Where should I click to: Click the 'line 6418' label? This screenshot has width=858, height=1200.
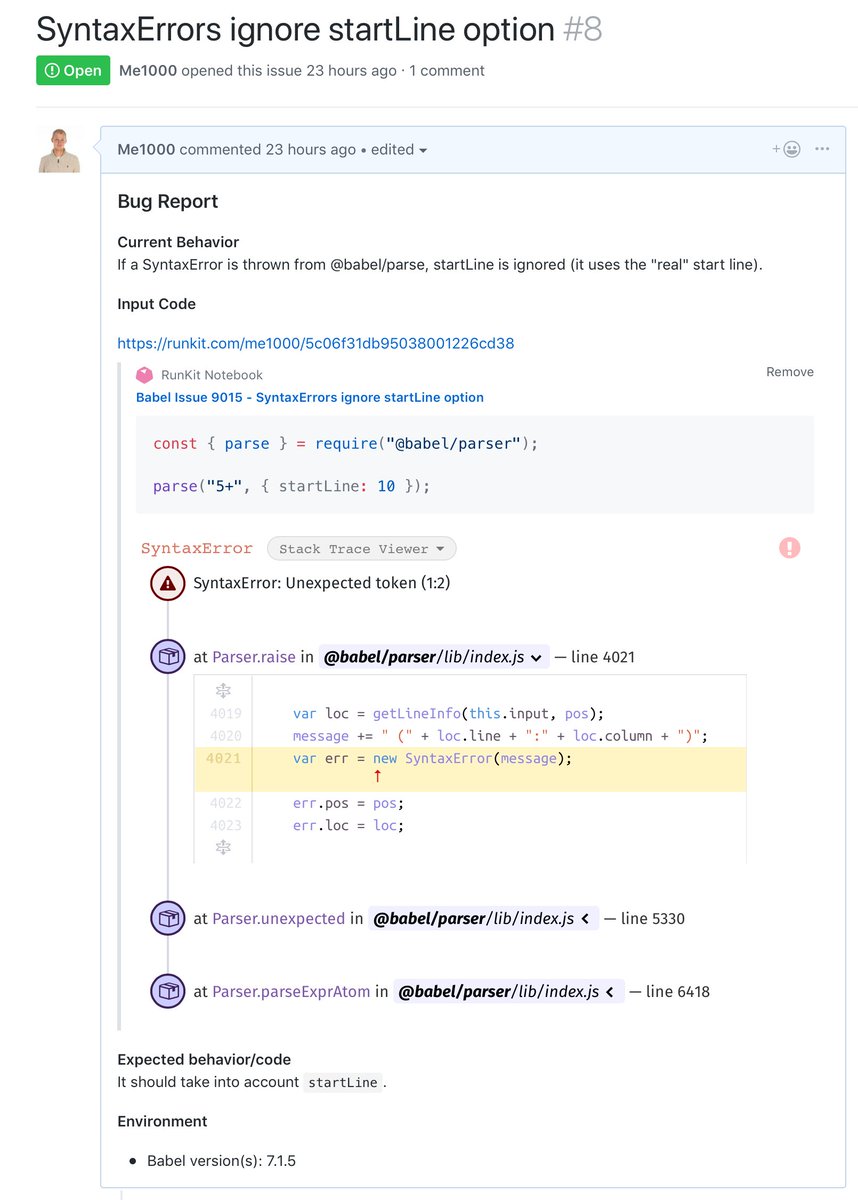pyautogui.click(x=678, y=992)
